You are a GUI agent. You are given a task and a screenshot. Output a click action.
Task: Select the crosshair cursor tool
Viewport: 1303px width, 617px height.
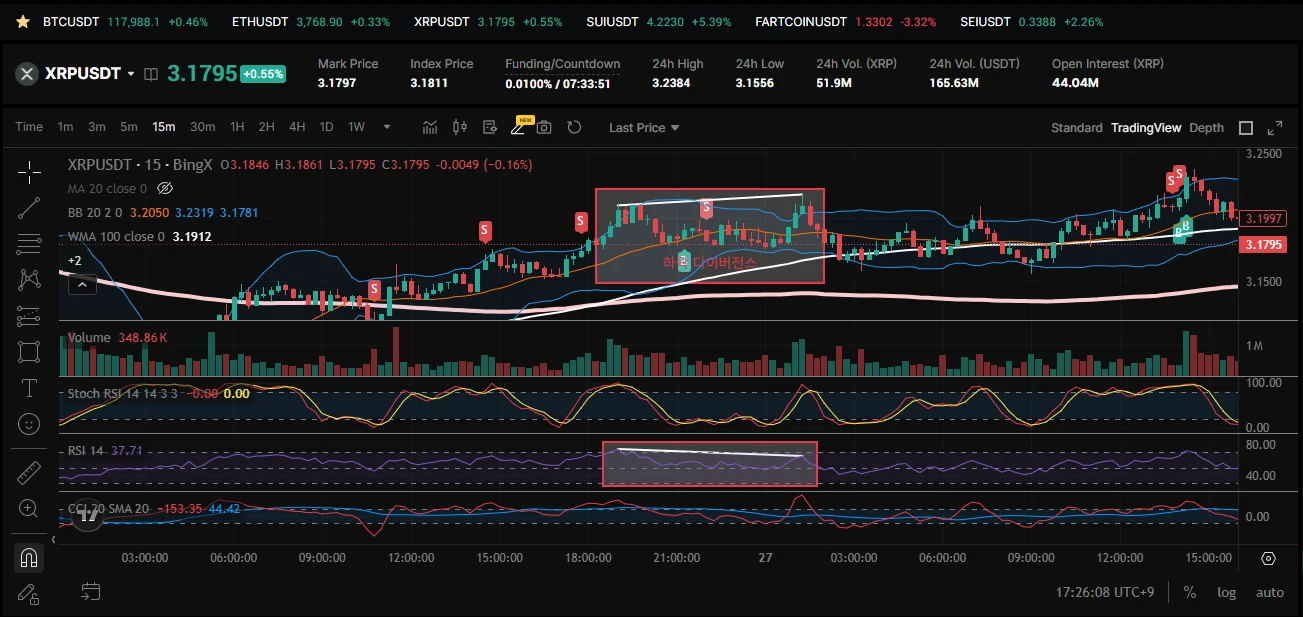click(29, 172)
